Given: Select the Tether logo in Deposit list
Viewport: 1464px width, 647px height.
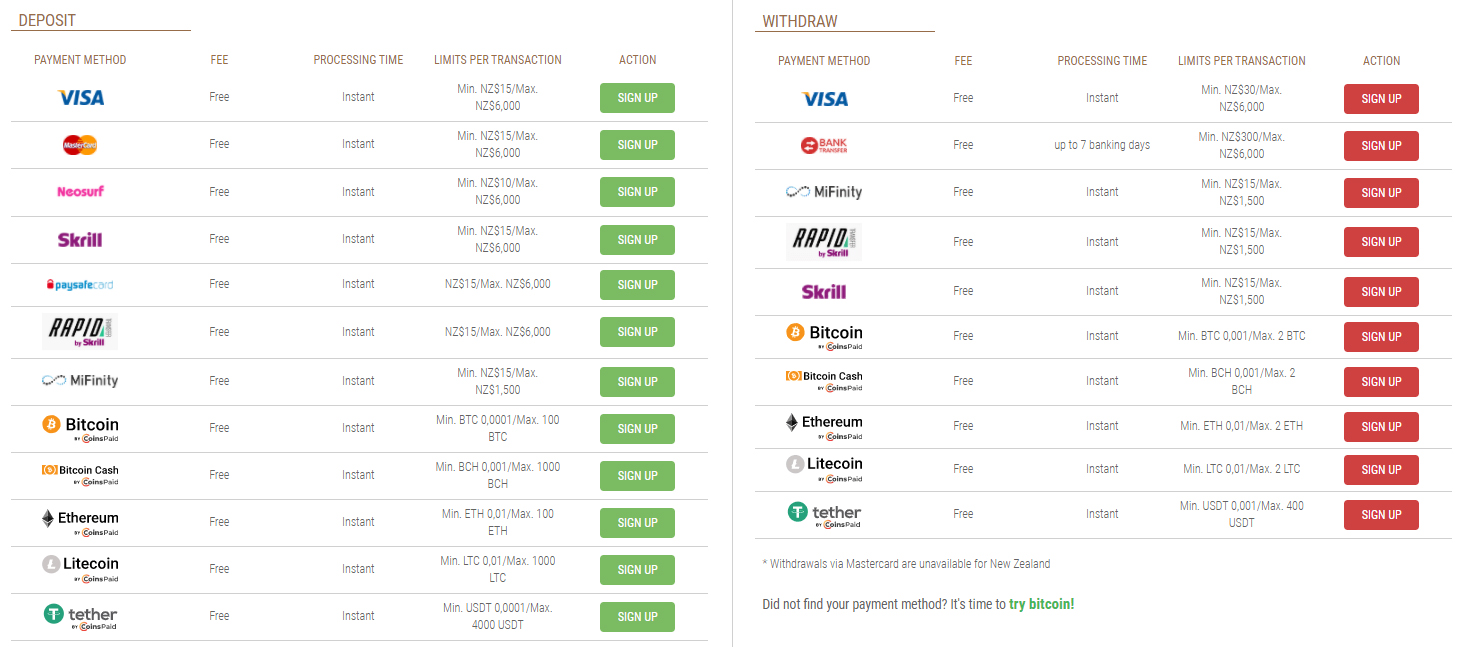Looking at the screenshot, I should pyautogui.click(x=80, y=616).
